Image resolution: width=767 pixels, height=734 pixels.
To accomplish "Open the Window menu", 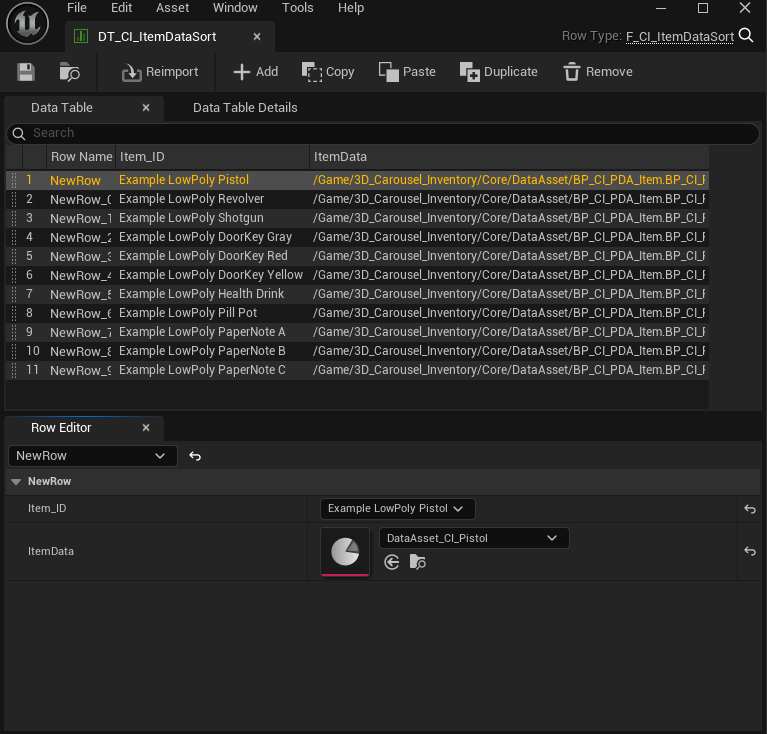I will 235,8.
